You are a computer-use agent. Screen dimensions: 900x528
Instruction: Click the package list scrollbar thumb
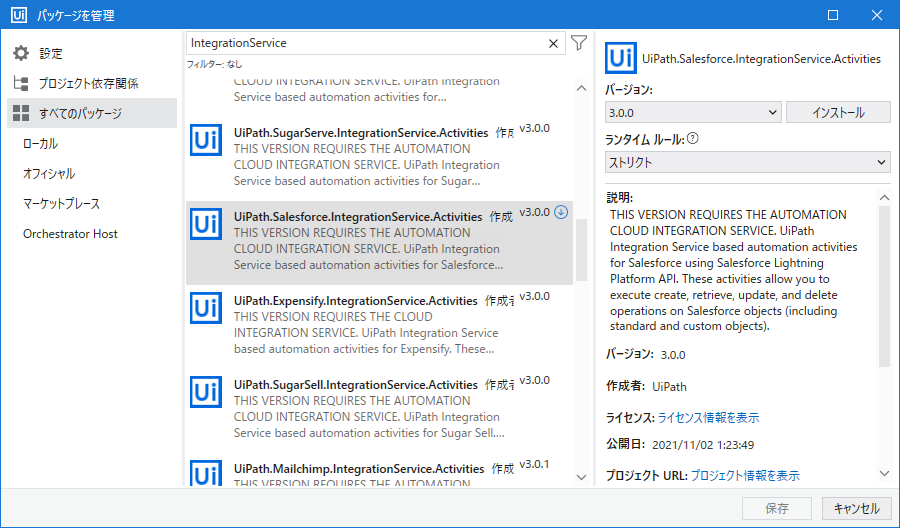coord(581,250)
